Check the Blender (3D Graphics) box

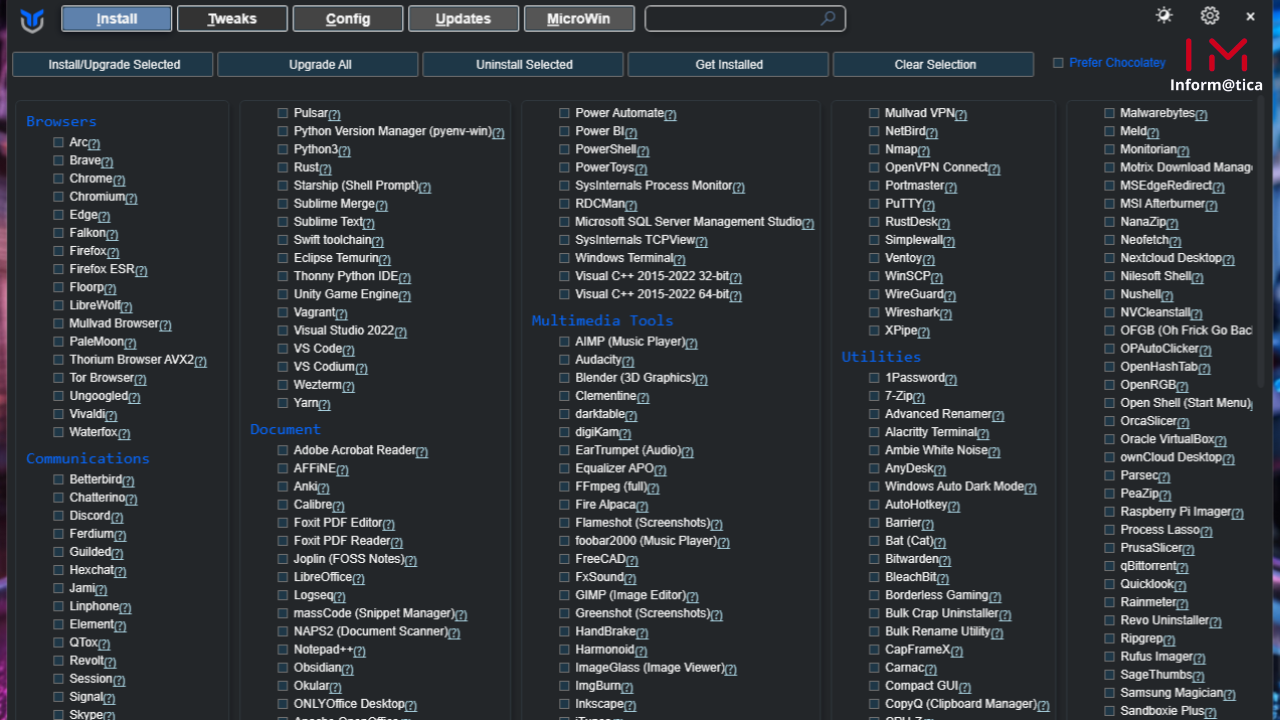click(x=565, y=378)
